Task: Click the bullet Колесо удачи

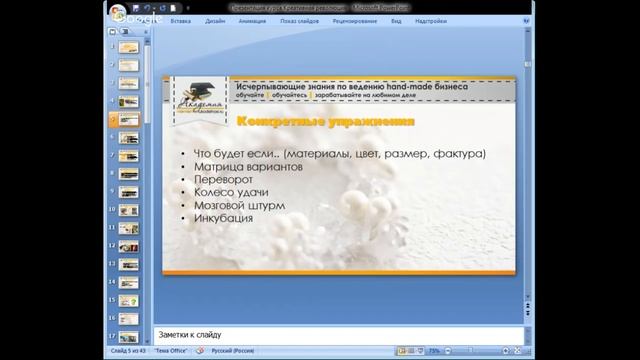Action: click(231, 192)
